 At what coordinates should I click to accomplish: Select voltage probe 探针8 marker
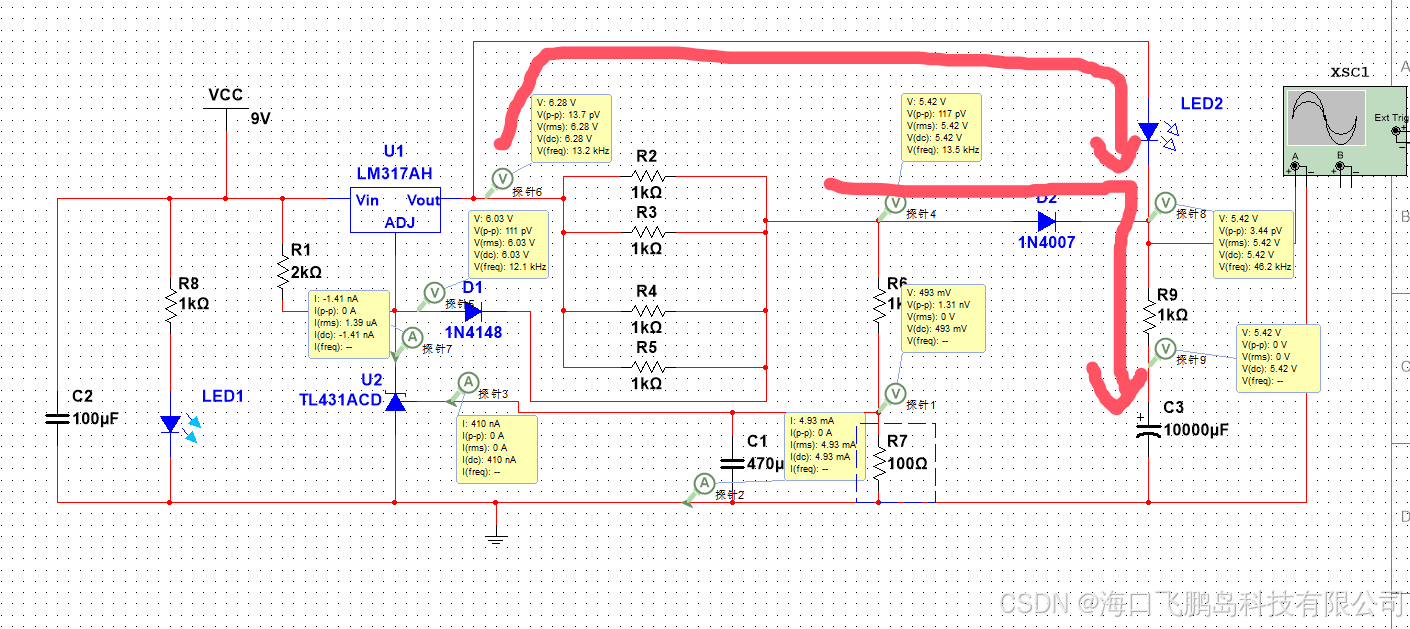tap(1164, 203)
